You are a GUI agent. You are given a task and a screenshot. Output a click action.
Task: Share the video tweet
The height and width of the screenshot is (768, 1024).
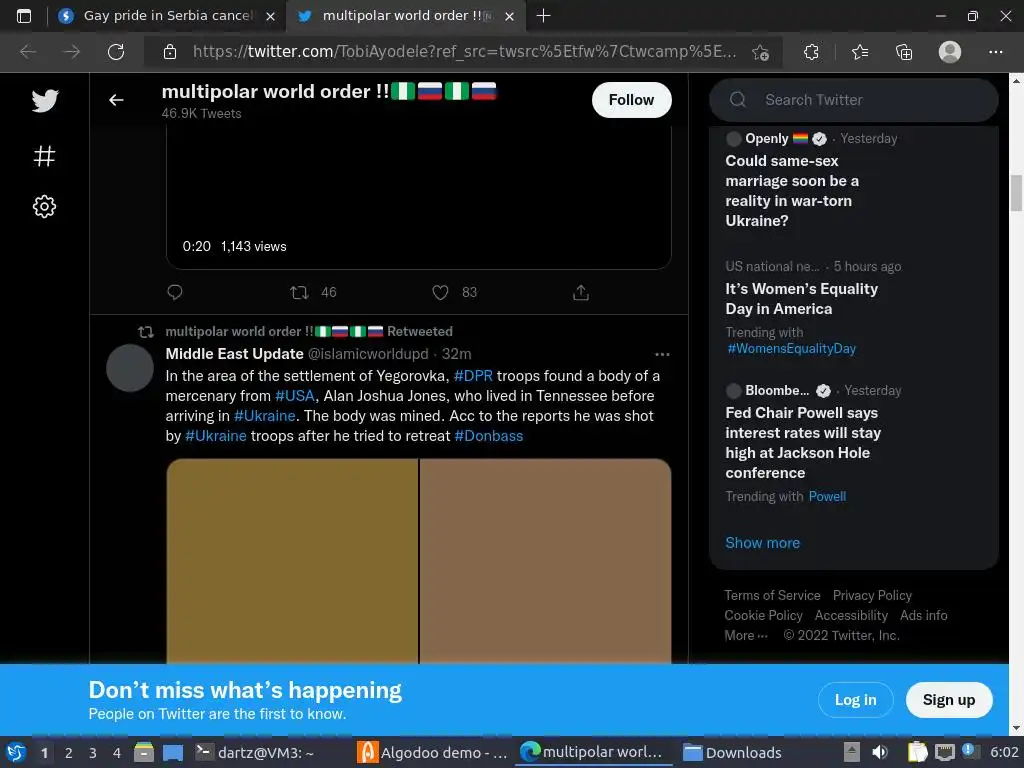click(x=581, y=292)
